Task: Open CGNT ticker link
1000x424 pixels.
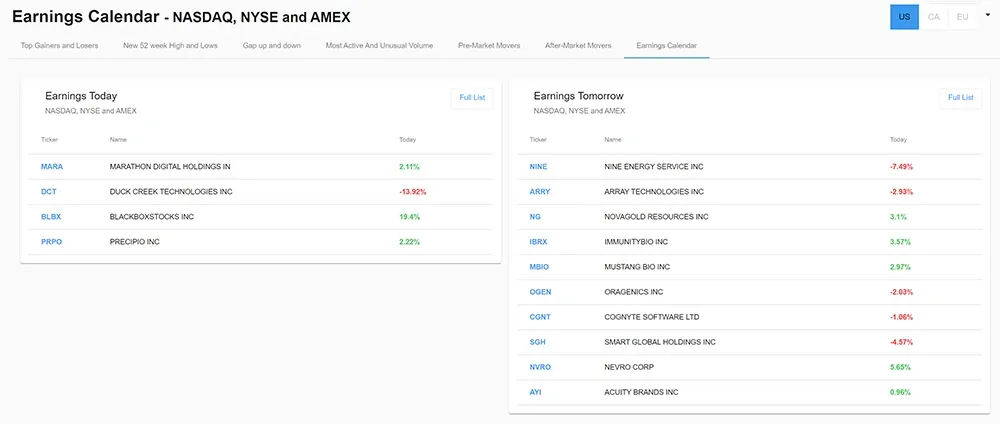Action: click(x=540, y=317)
